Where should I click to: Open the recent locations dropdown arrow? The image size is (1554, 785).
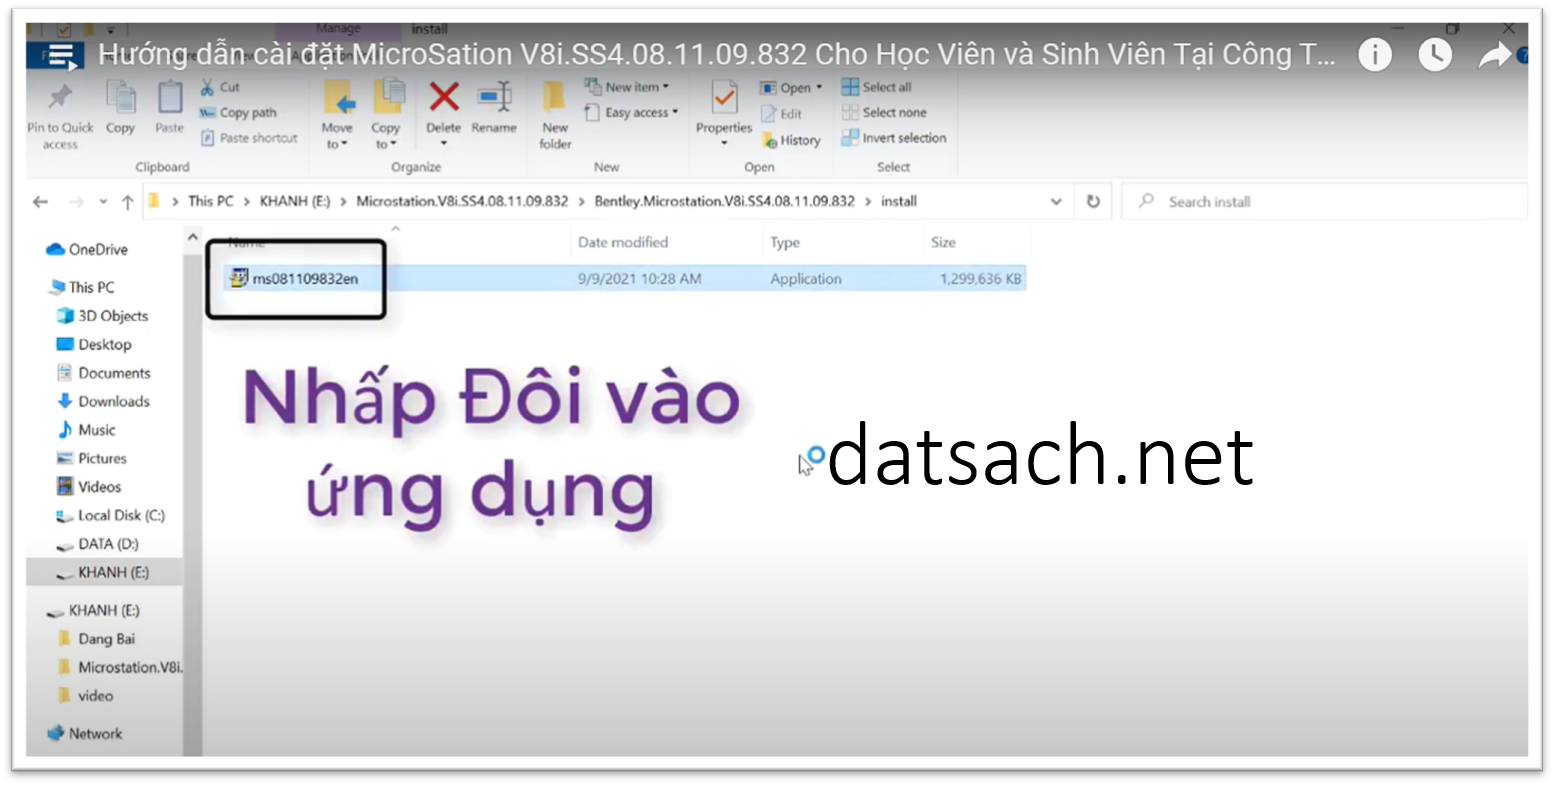point(103,202)
